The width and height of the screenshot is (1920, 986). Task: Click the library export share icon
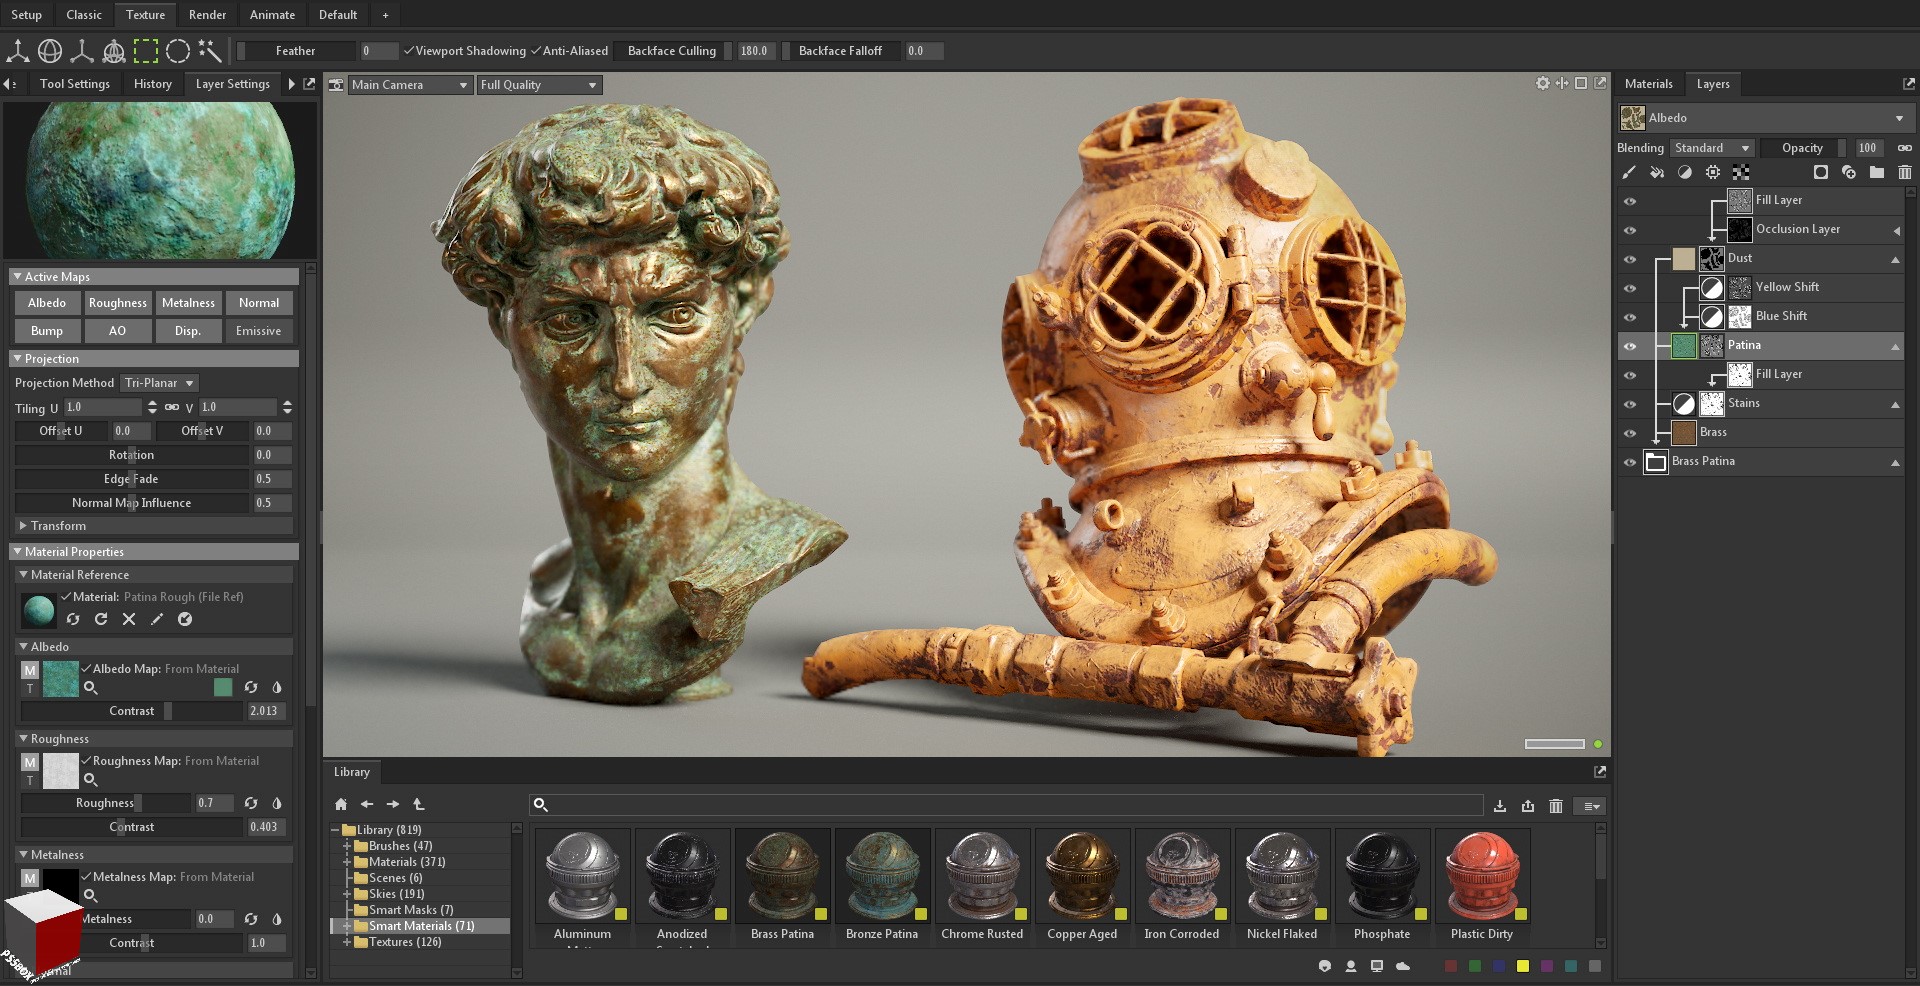(1528, 806)
